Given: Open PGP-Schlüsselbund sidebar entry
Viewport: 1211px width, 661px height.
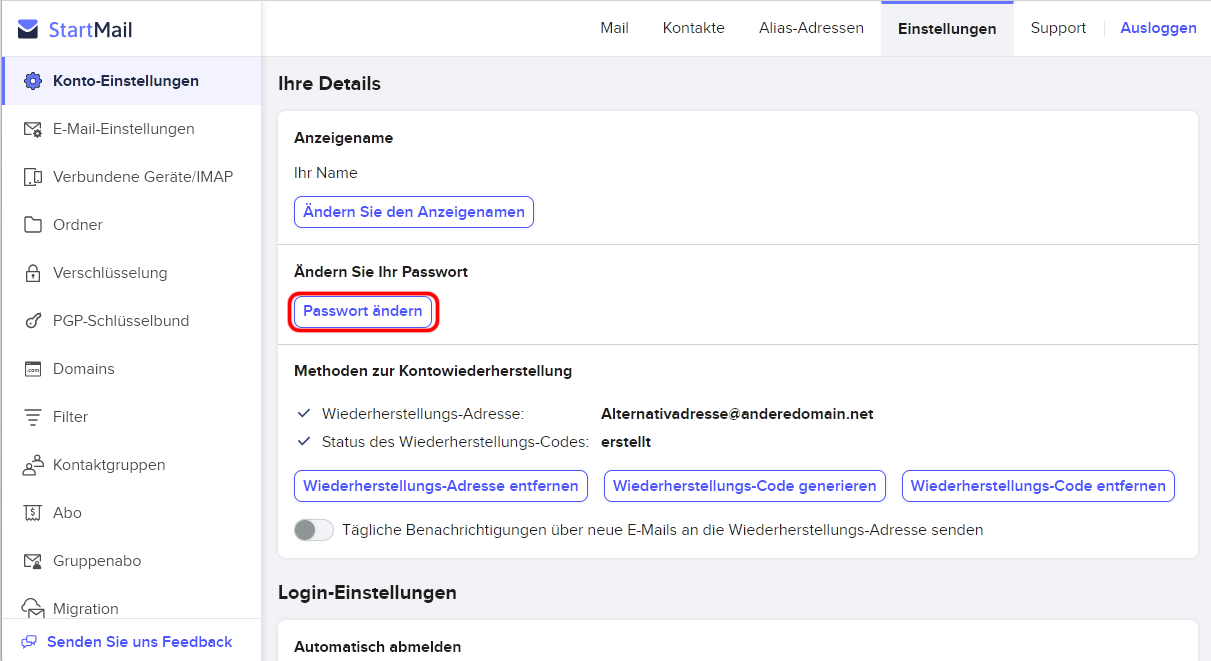Looking at the screenshot, I should 131,321.
